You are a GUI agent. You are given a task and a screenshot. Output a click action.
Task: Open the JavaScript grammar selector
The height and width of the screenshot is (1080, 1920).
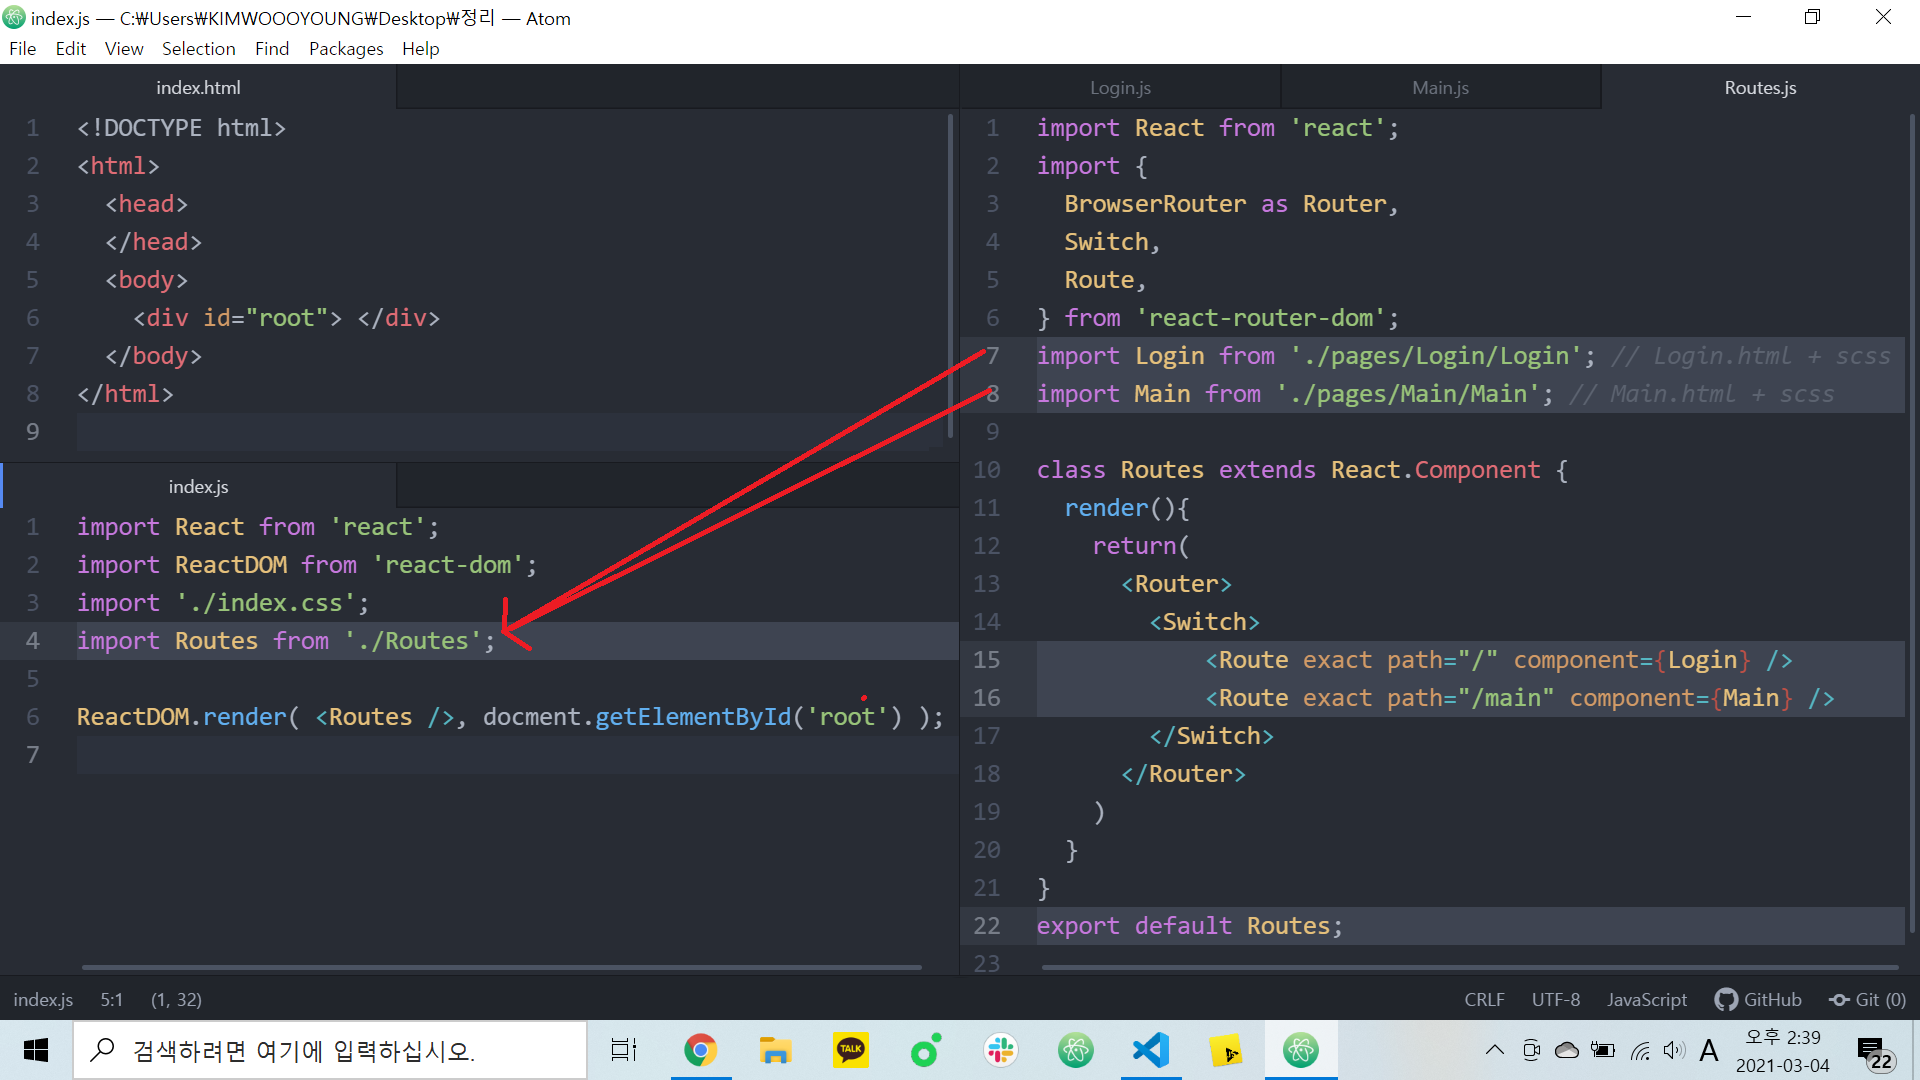pyautogui.click(x=1646, y=999)
